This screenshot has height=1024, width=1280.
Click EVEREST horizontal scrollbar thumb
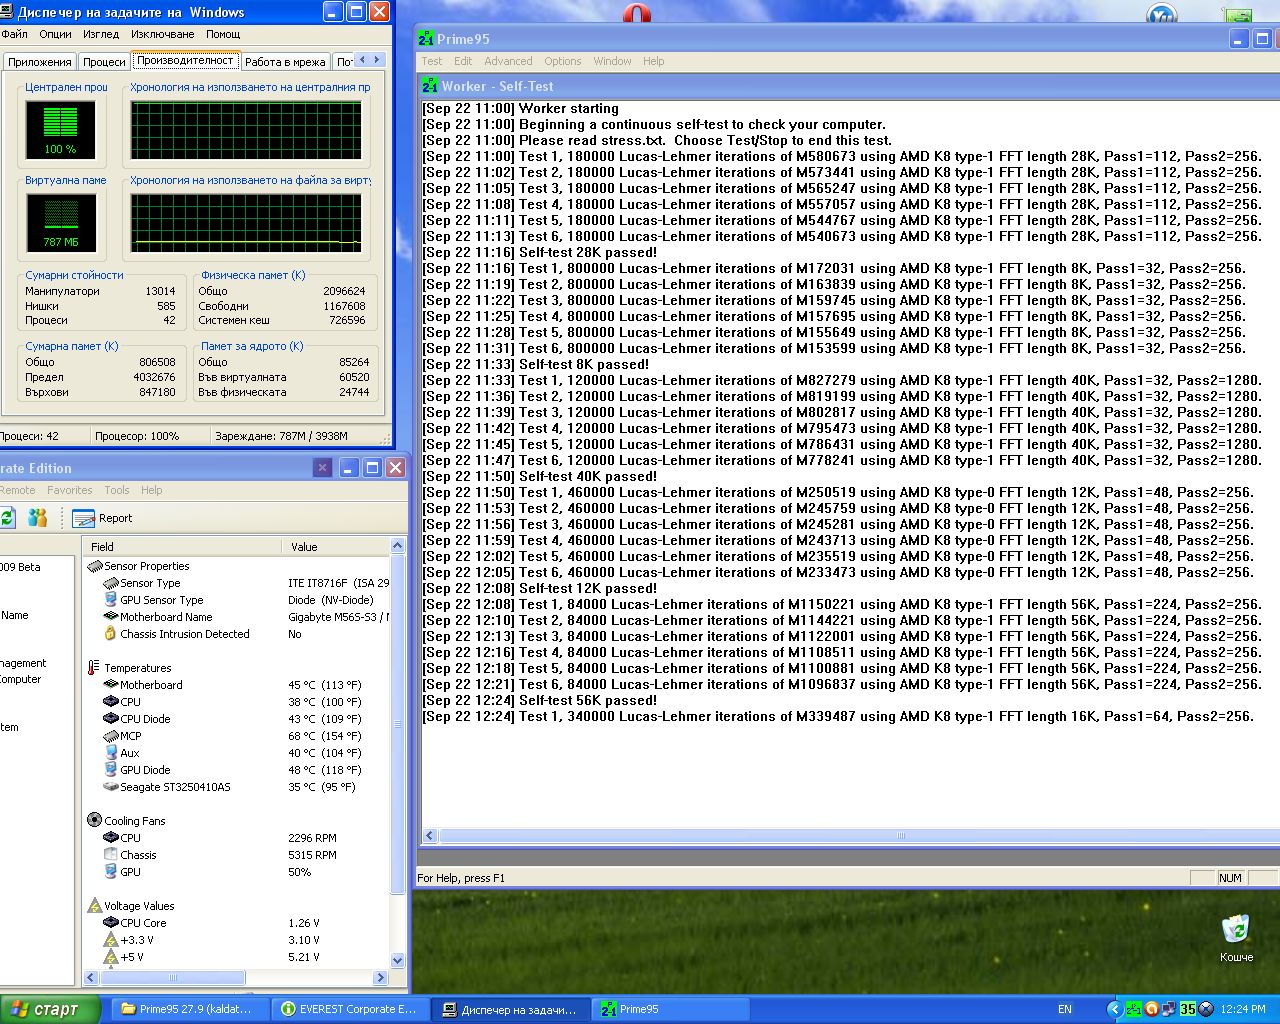[172, 977]
